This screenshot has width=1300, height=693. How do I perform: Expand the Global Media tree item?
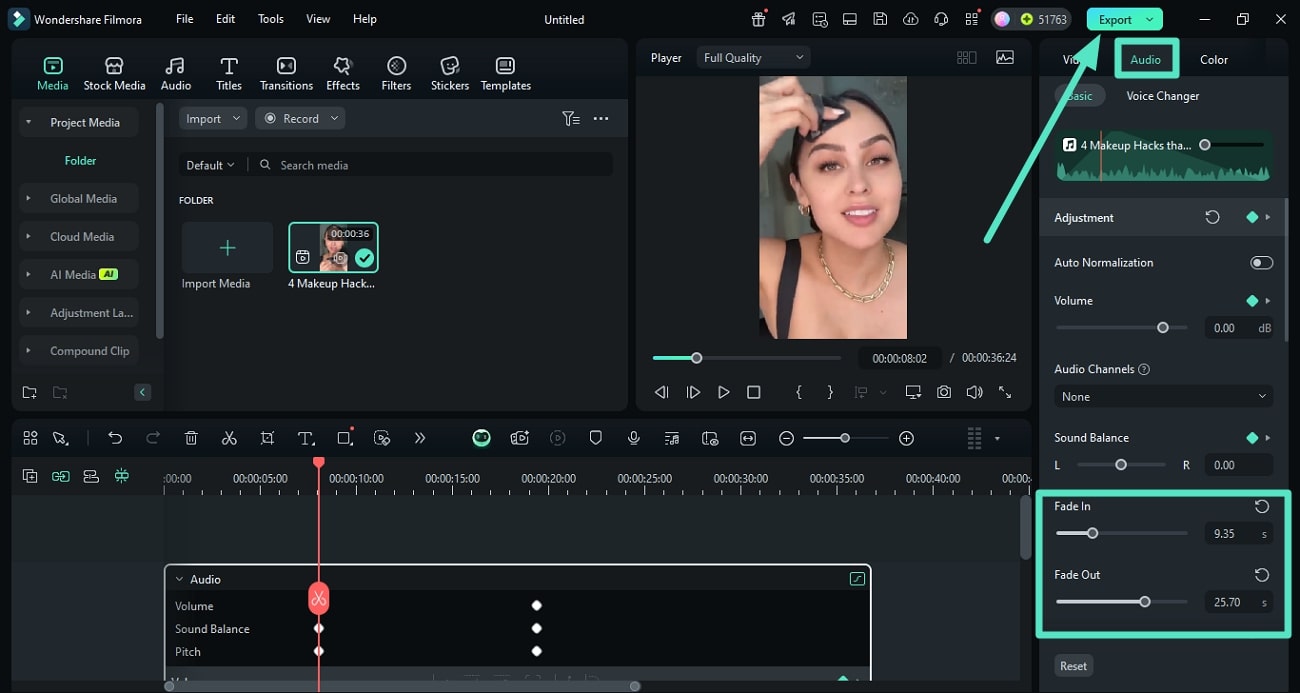tap(28, 199)
